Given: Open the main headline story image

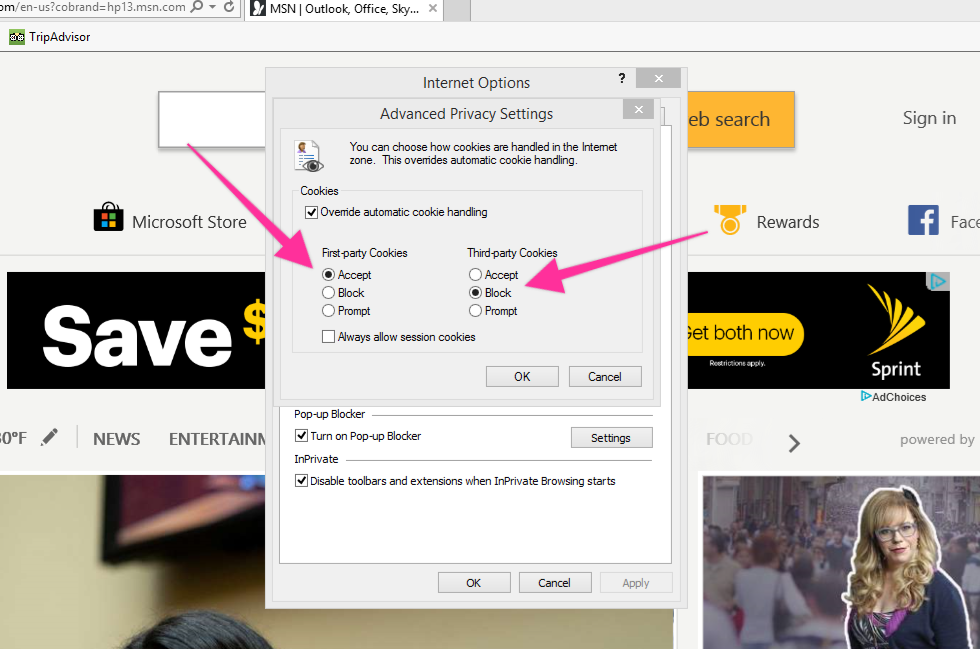Looking at the screenshot, I should tap(132, 562).
